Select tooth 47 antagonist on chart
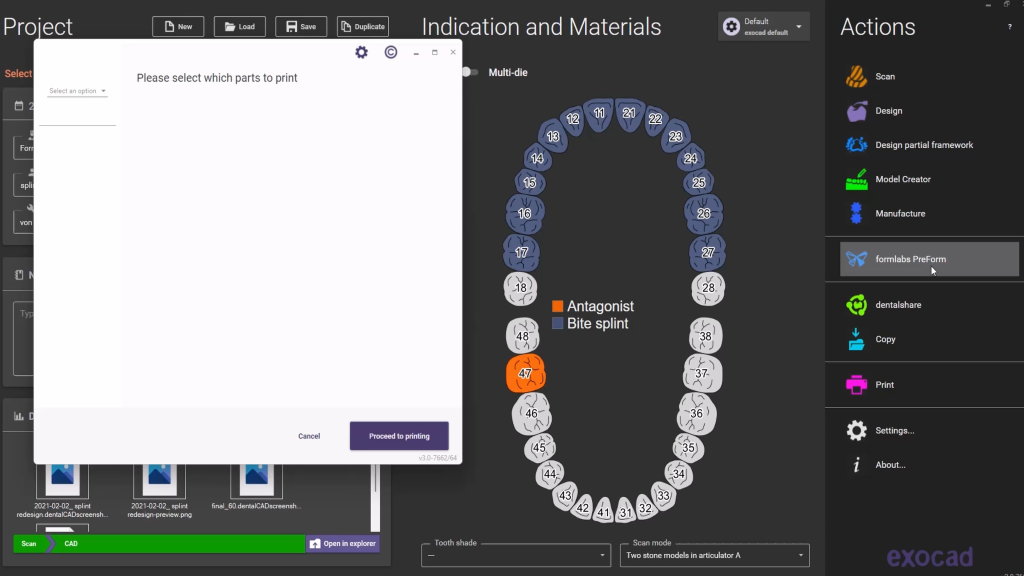The width and height of the screenshot is (1024, 576). (x=525, y=373)
